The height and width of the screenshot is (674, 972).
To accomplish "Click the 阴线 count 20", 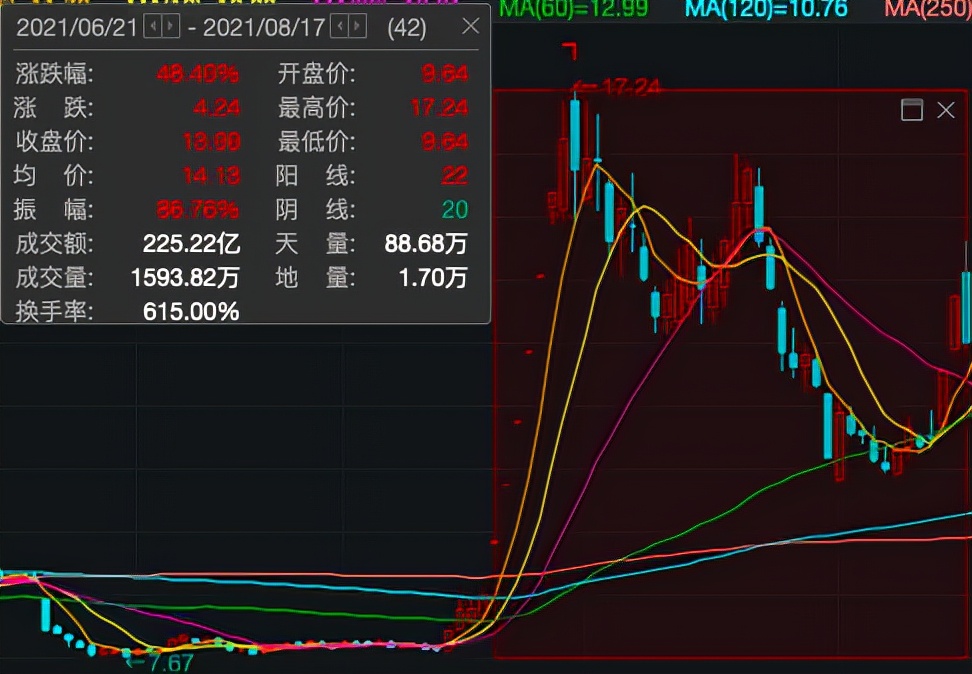I will (454, 210).
